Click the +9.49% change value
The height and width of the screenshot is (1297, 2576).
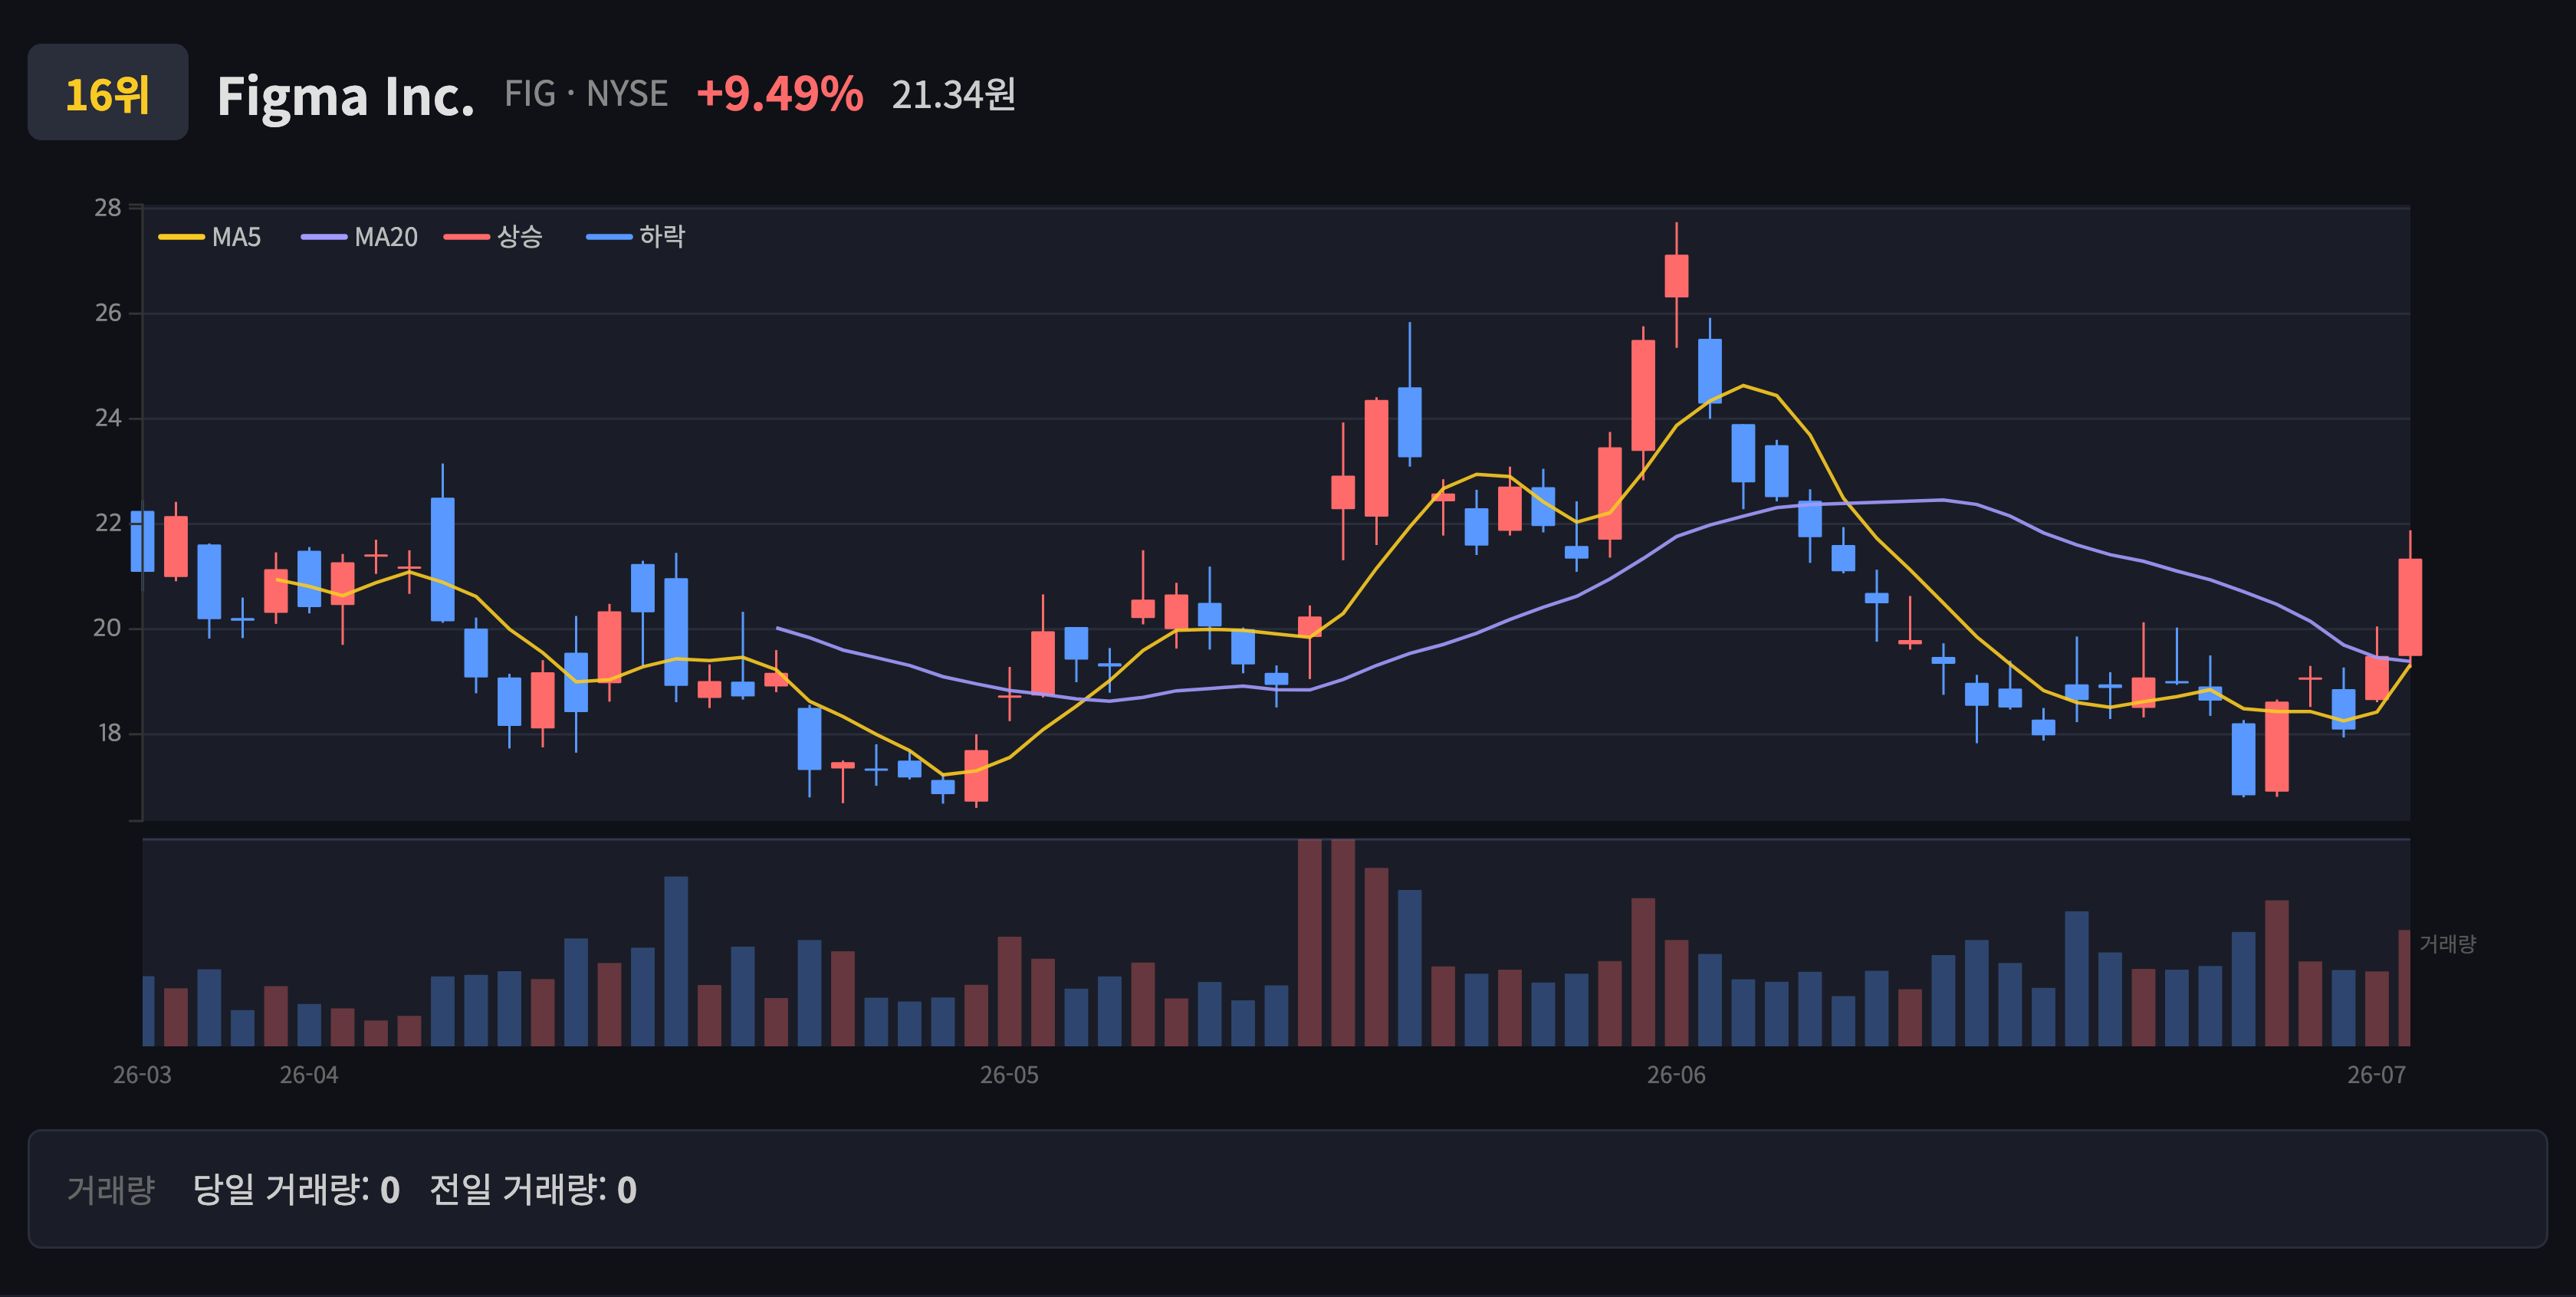(780, 94)
